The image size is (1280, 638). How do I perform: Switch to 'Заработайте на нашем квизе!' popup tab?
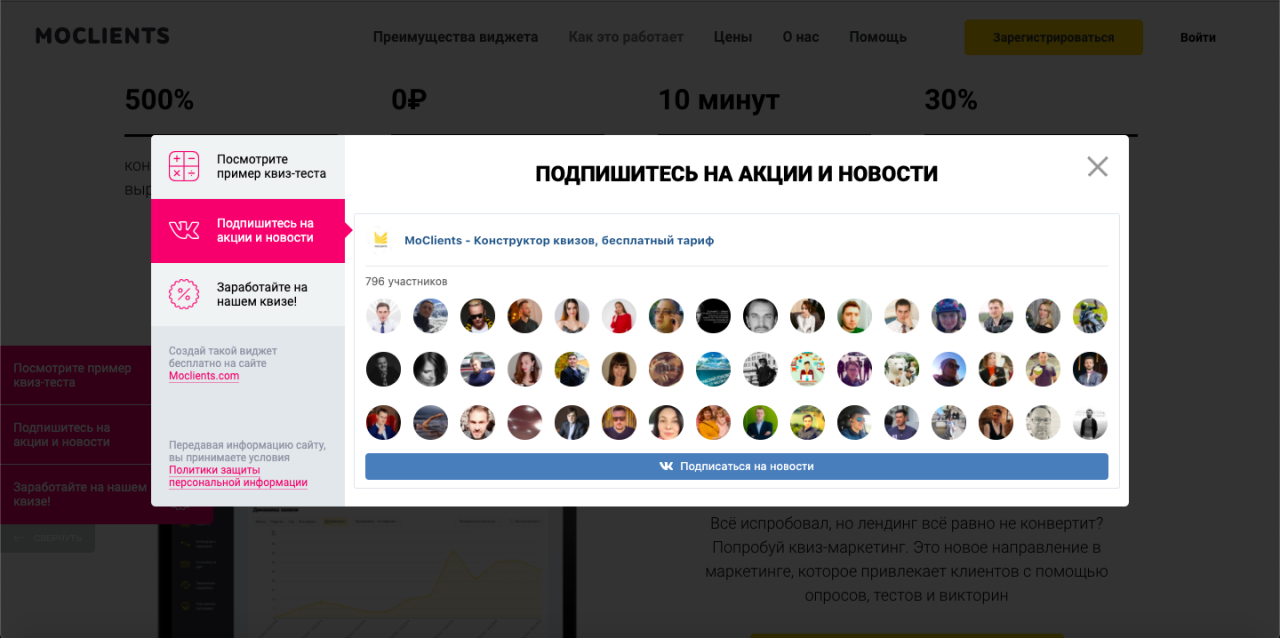click(x=248, y=294)
